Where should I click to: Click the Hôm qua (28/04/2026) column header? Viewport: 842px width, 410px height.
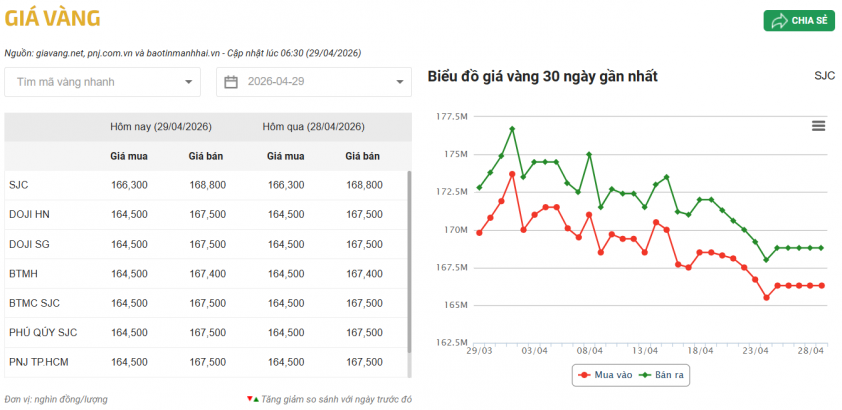click(313, 127)
